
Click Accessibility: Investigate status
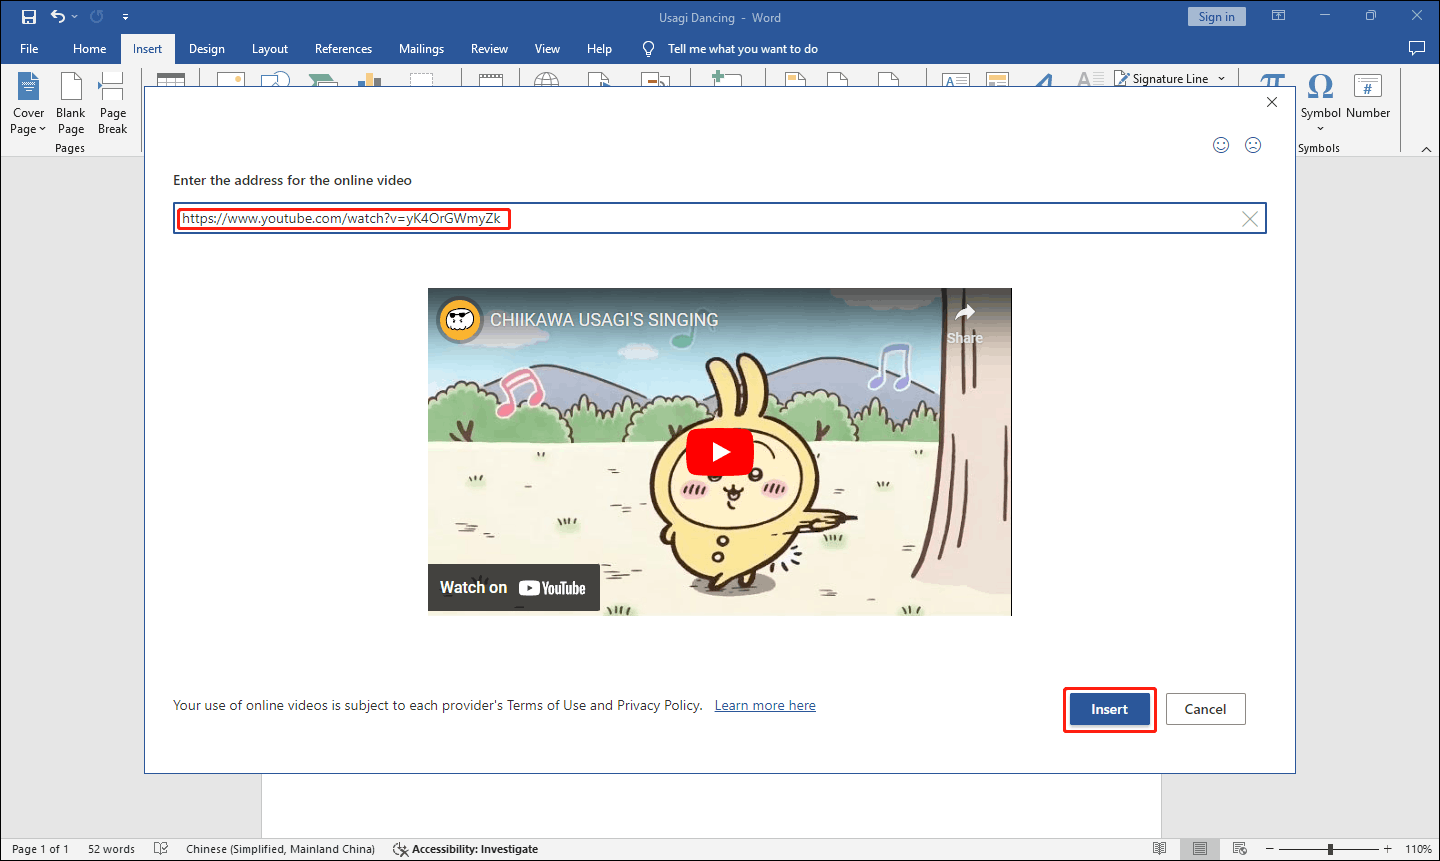pyautogui.click(x=466, y=849)
